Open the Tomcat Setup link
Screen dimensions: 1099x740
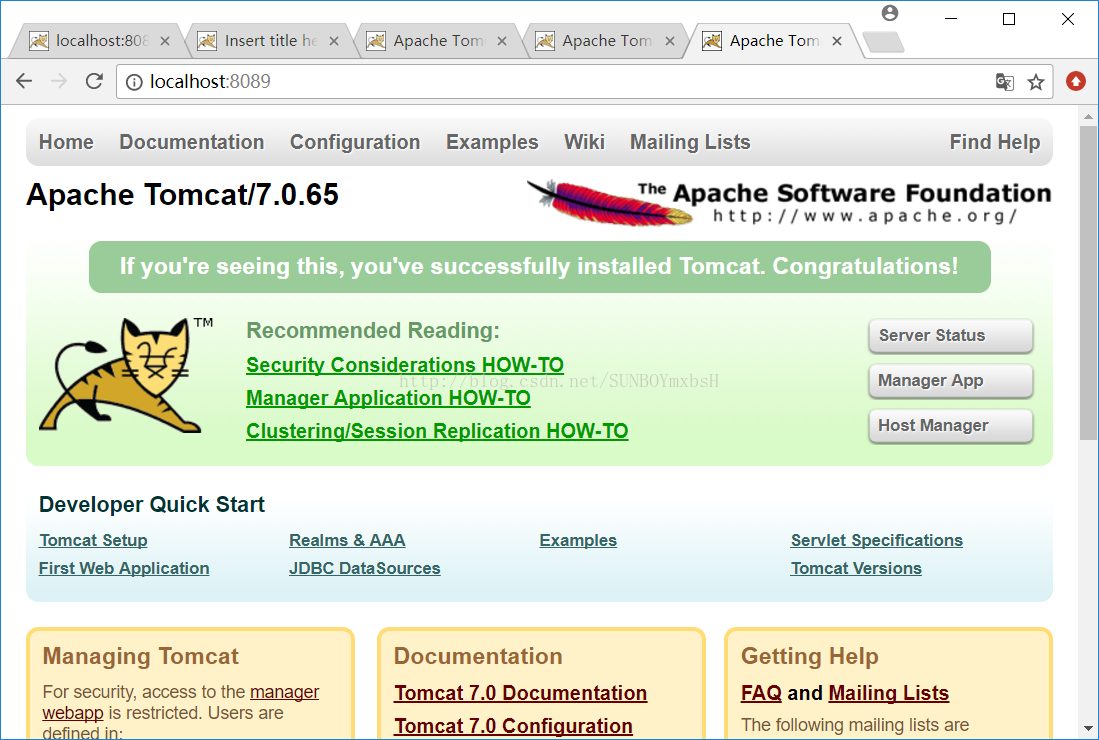tap(93, 540)
